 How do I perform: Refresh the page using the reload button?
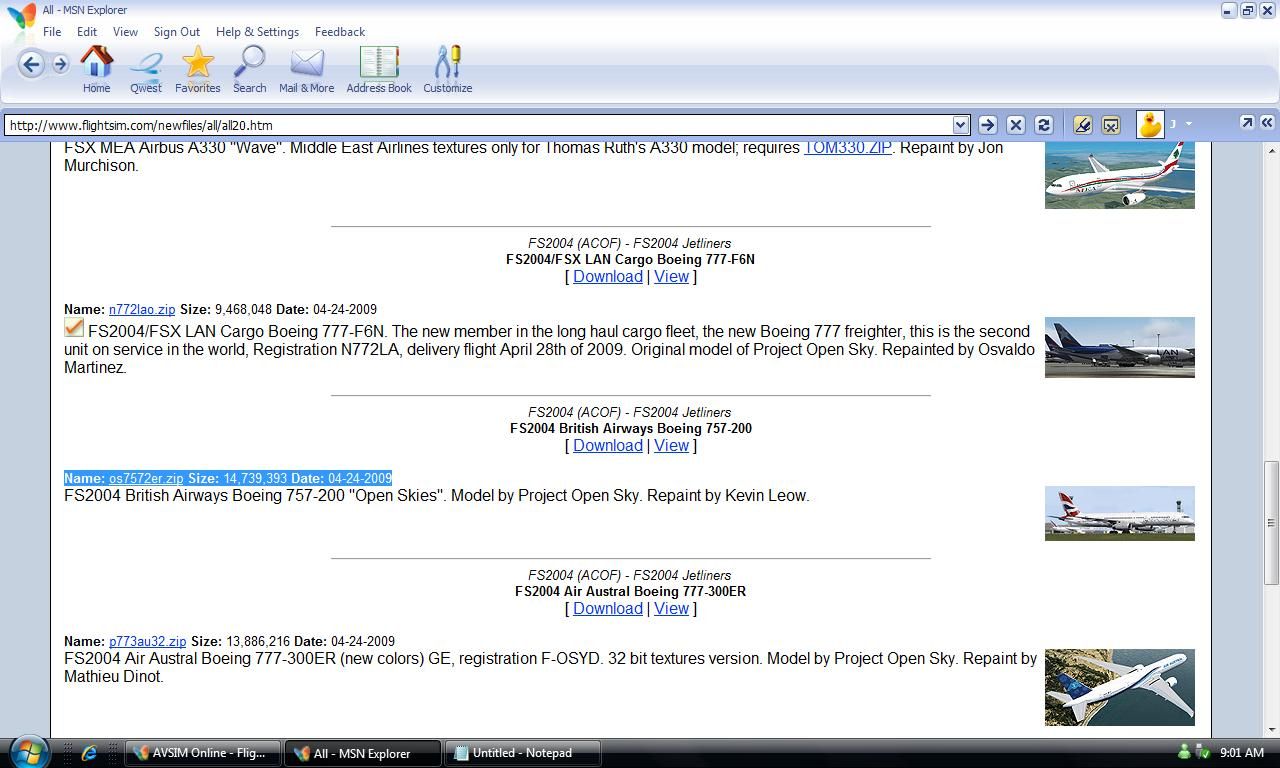coord(1043,125)
